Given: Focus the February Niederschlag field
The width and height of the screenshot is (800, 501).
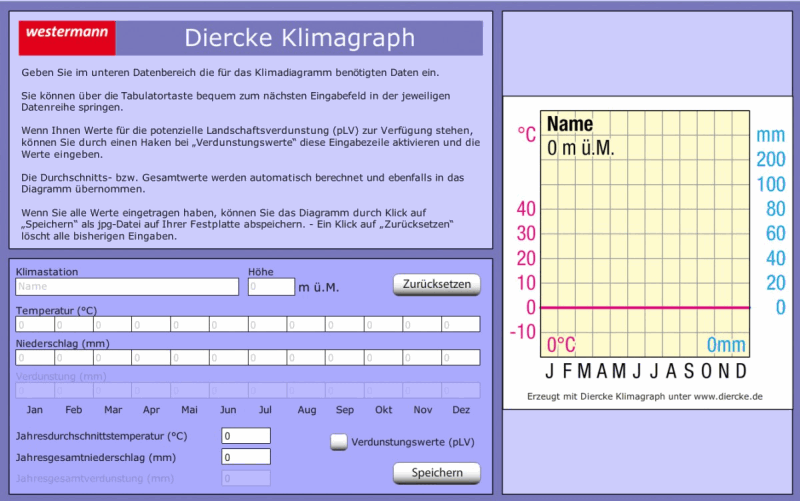Looking at the screenshot, I should pyautogui.click(x=74, y=358).
